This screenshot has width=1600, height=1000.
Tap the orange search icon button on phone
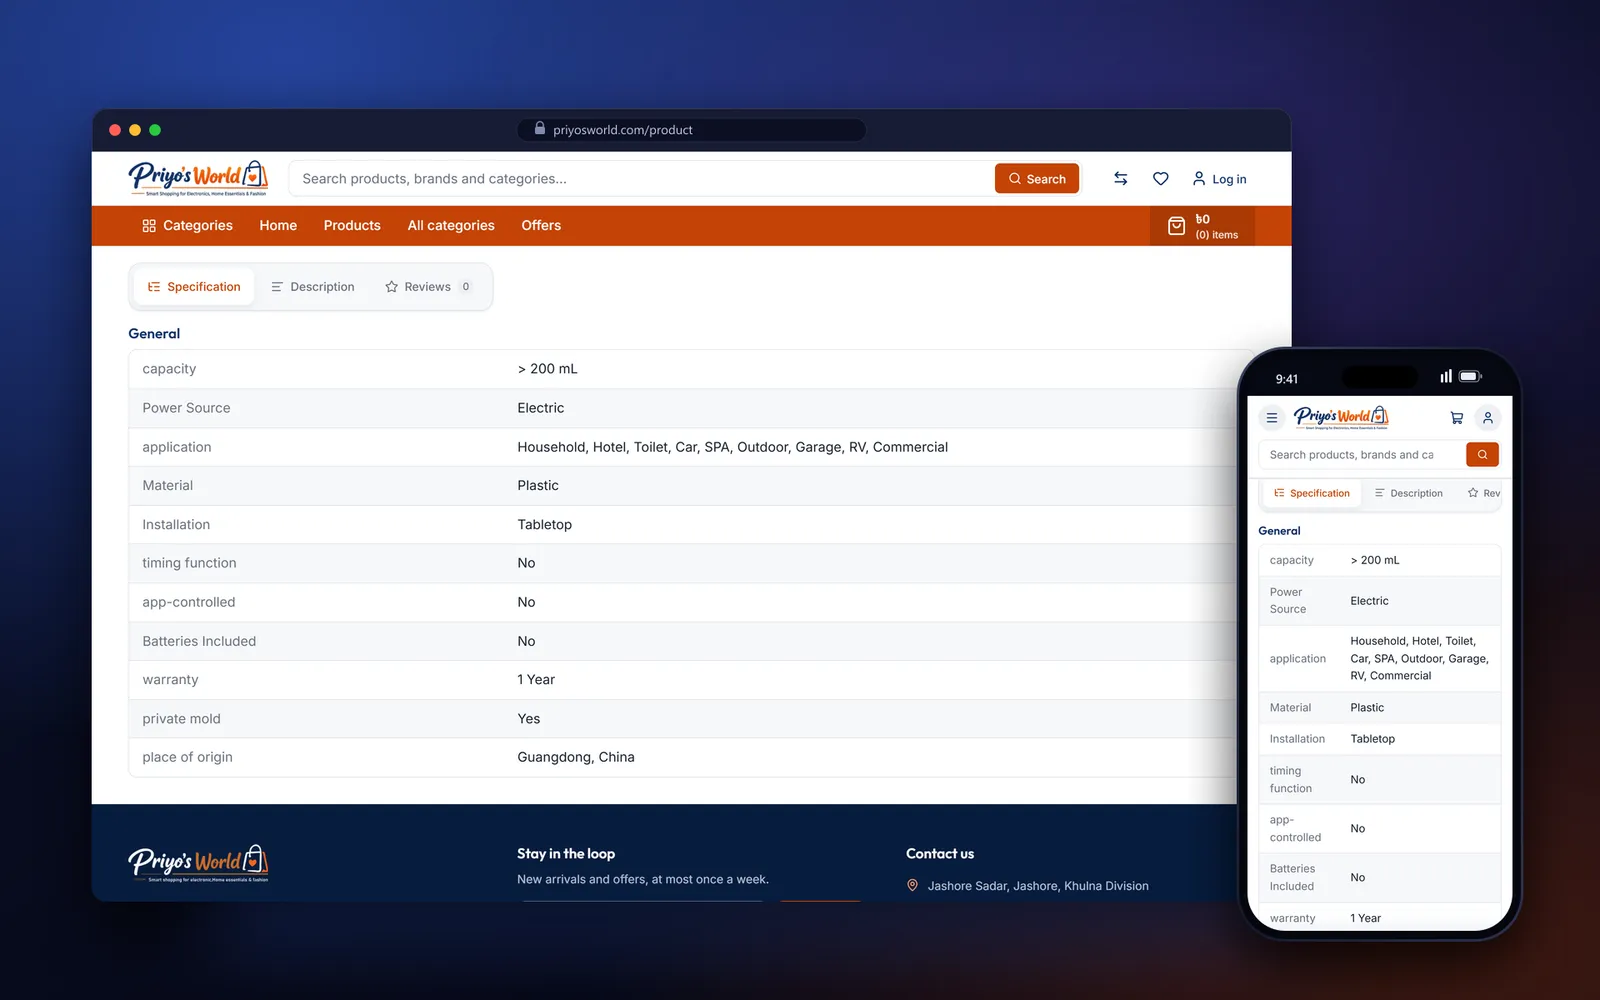pyautogui.click(x=1482, y=455)
